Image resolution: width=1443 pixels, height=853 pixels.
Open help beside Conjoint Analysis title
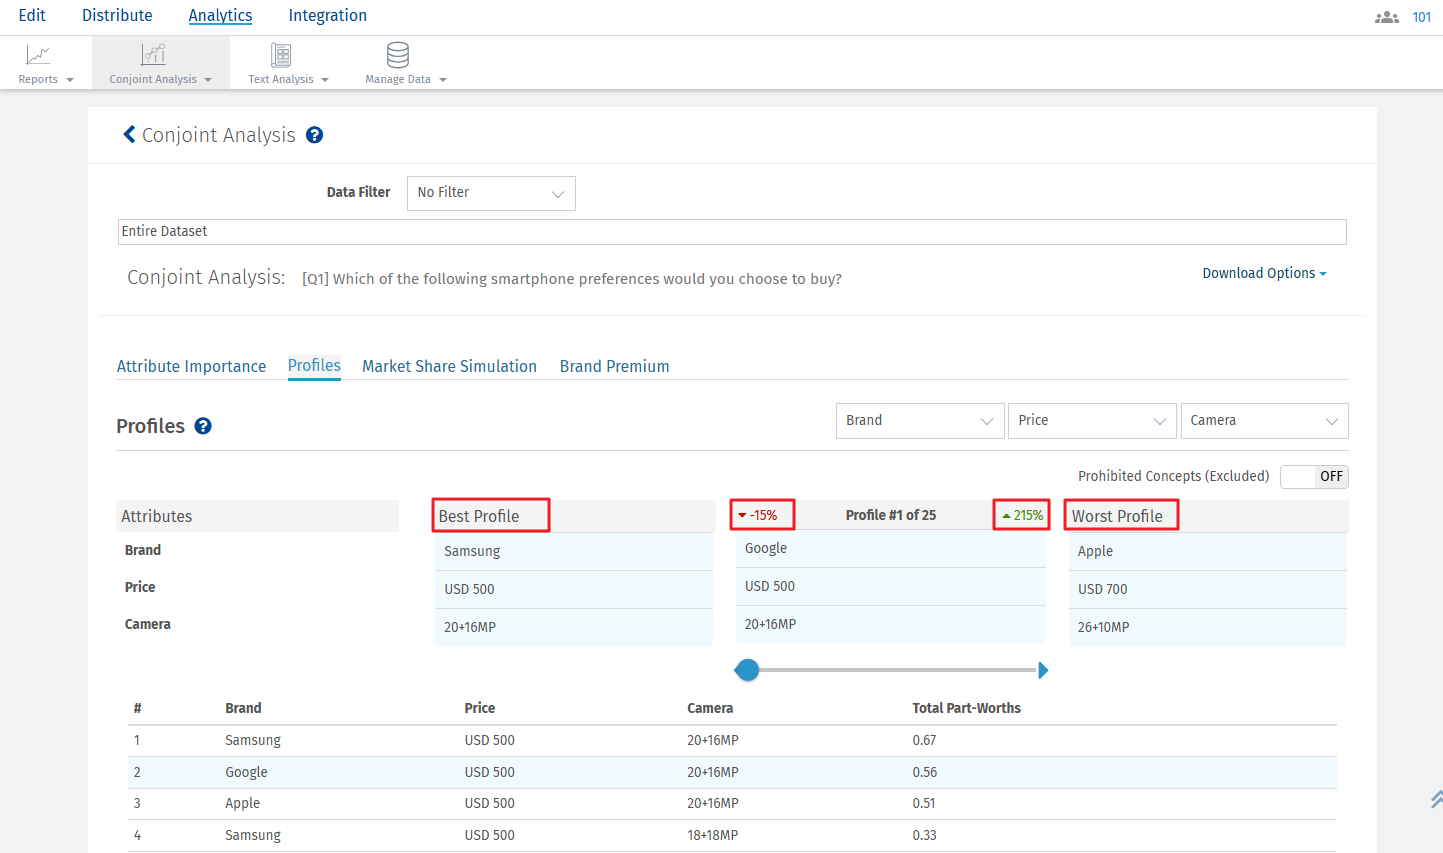(314, 135)
